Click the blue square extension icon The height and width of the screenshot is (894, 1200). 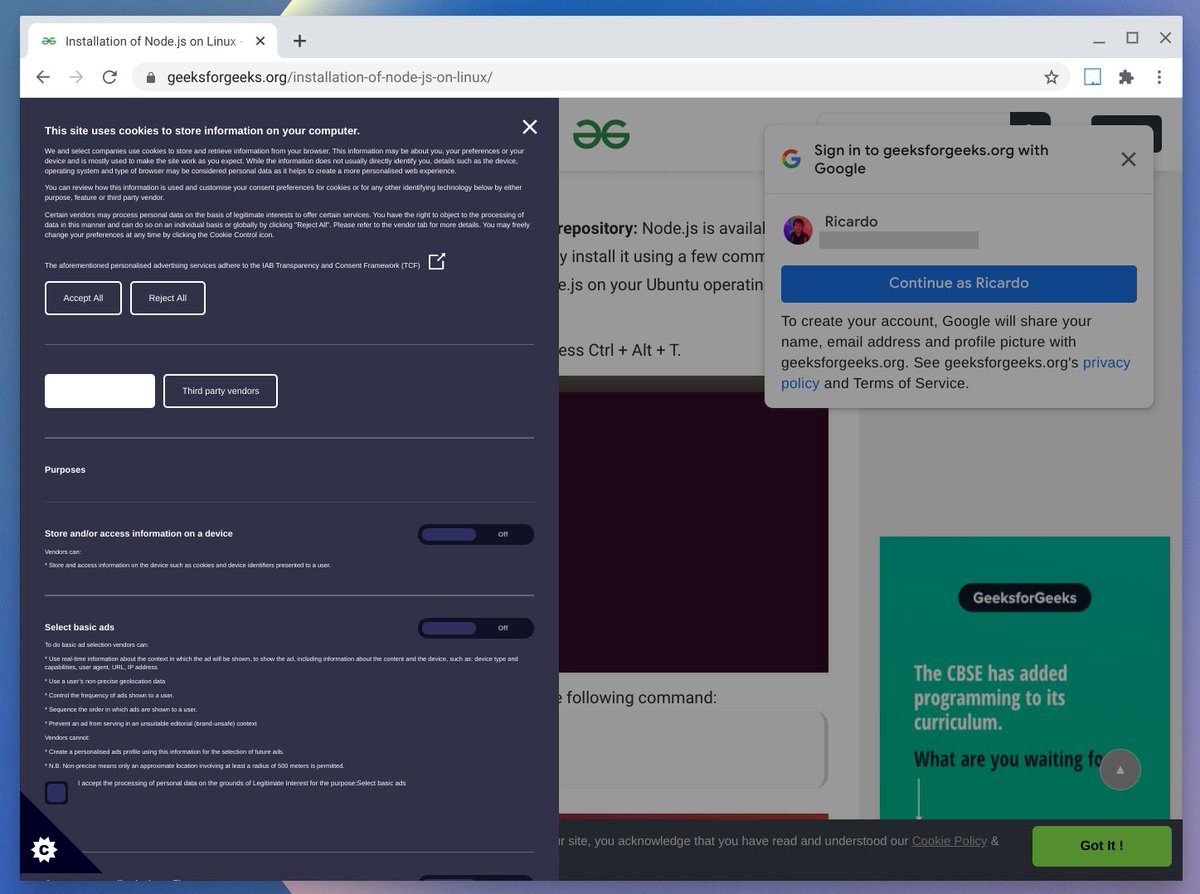1093,77
